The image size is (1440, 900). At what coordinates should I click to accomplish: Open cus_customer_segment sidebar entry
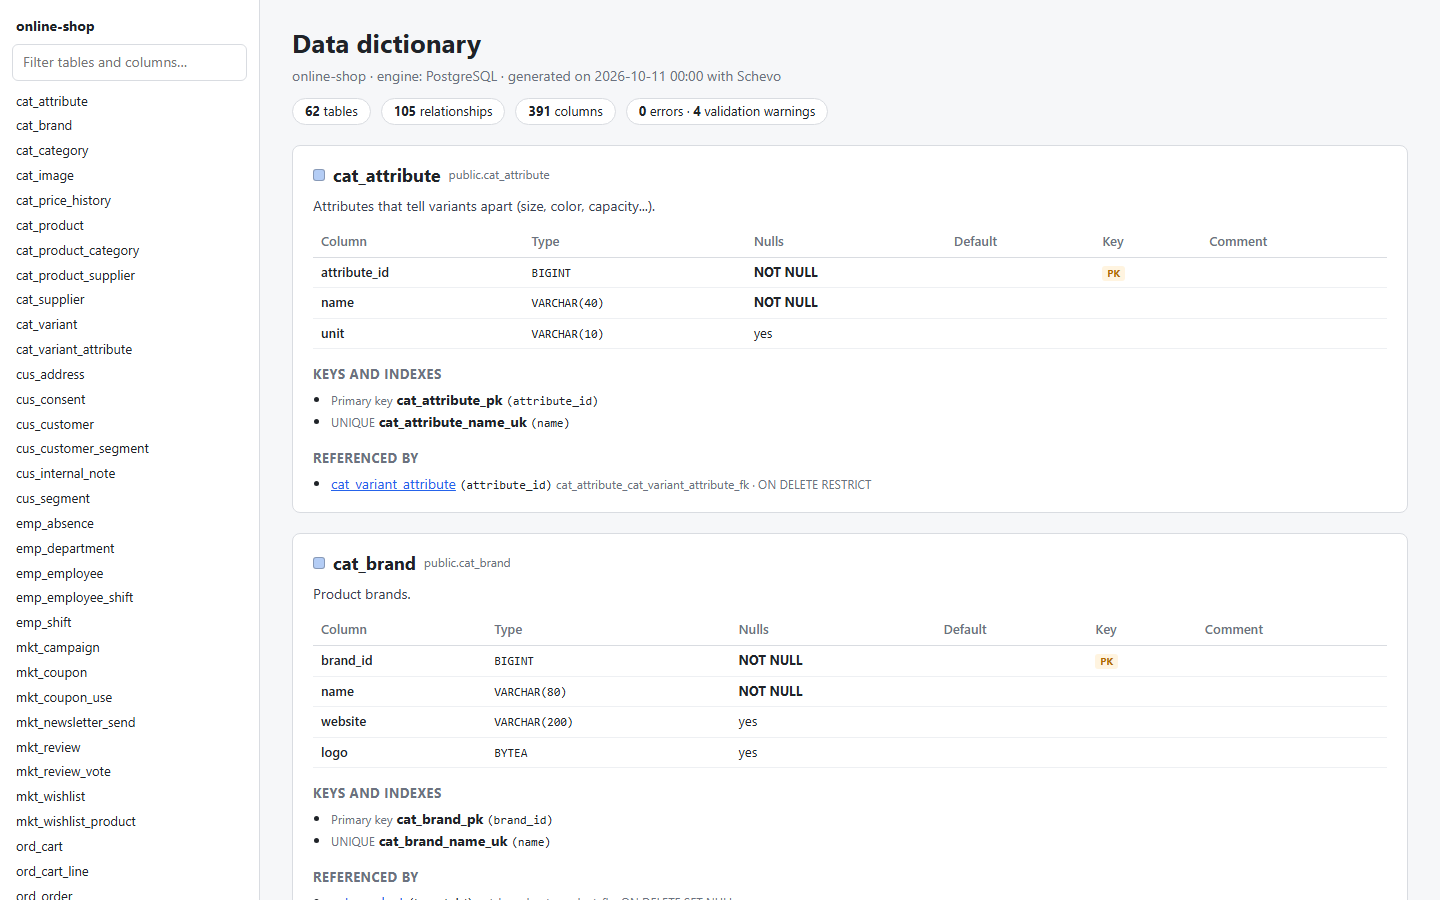(82, 449)
